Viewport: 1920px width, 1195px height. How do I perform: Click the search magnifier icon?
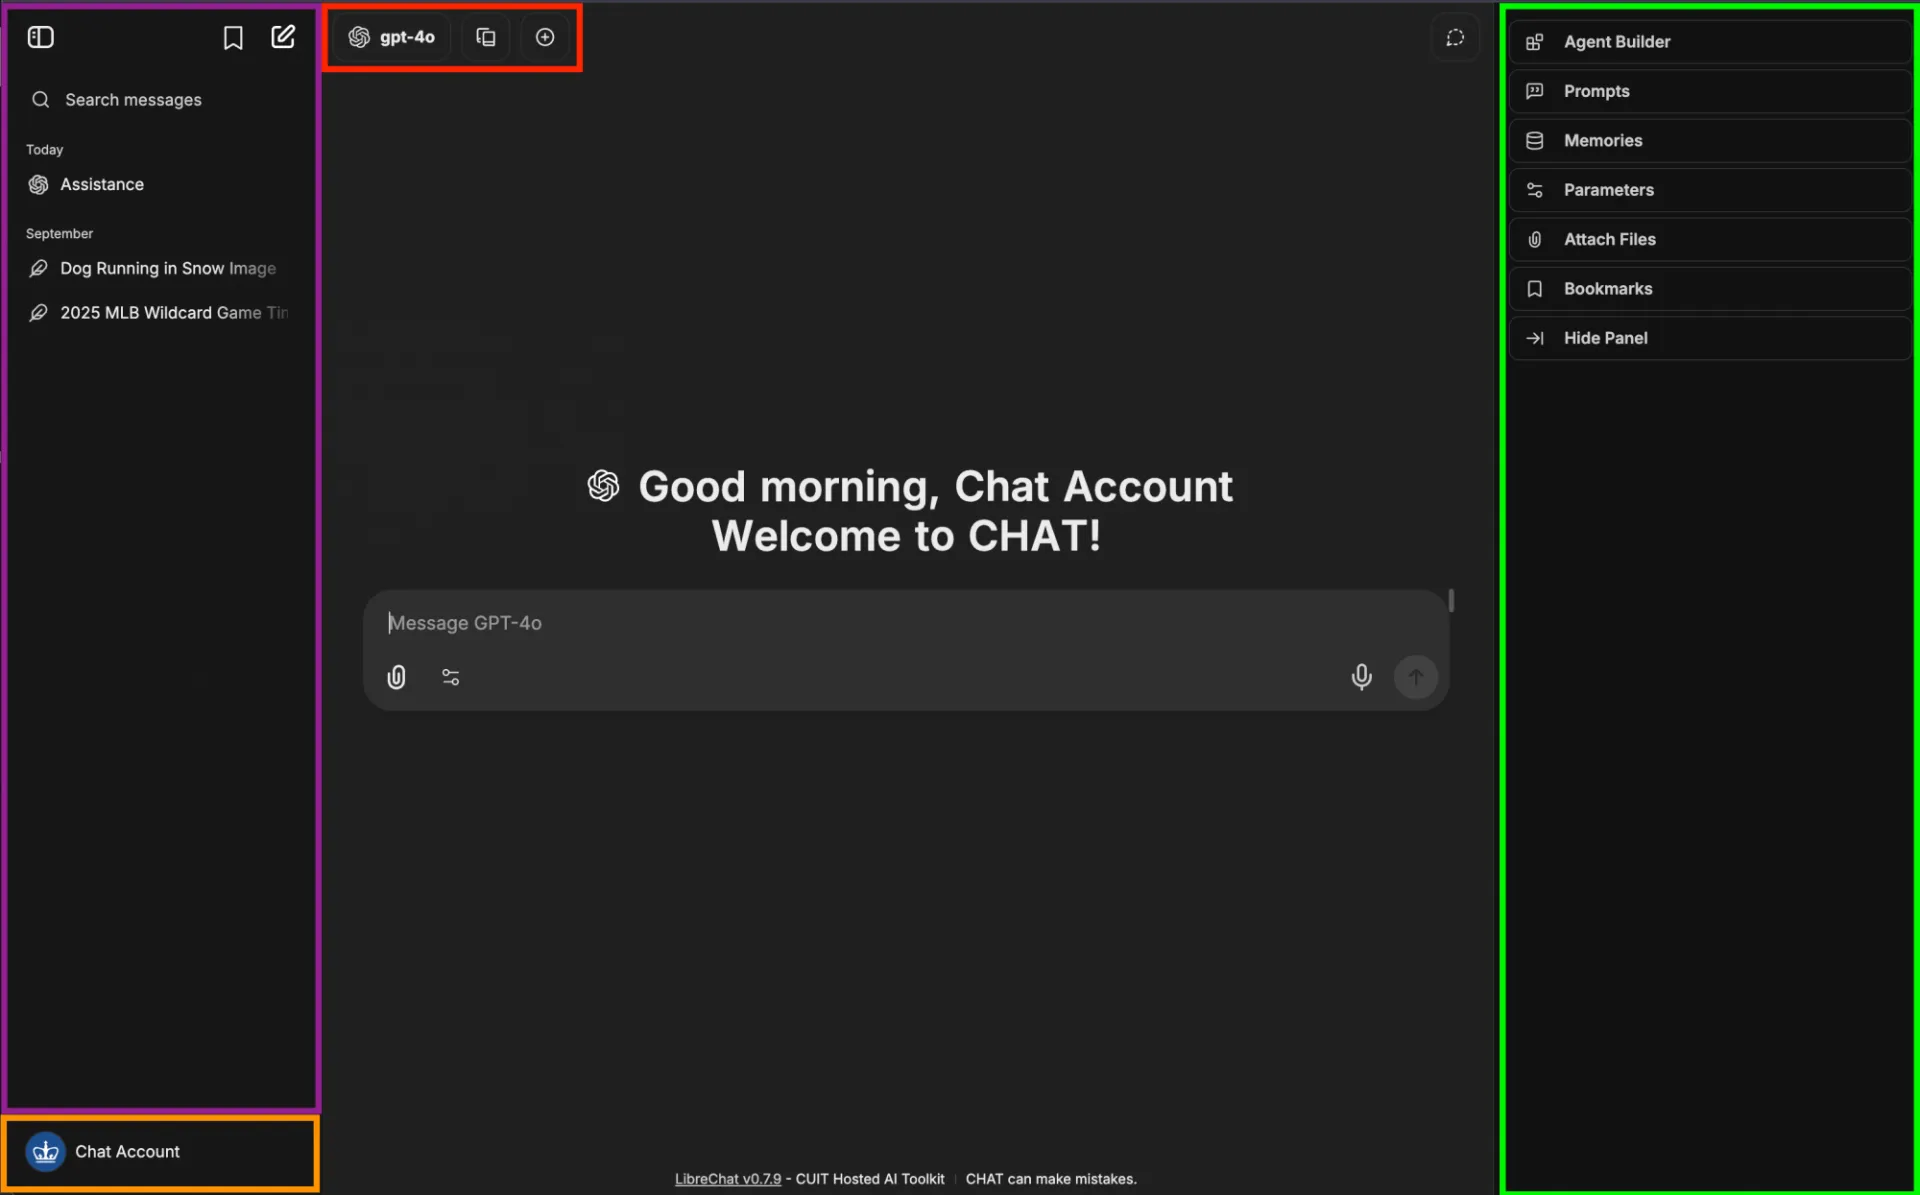tap(41, 99)
